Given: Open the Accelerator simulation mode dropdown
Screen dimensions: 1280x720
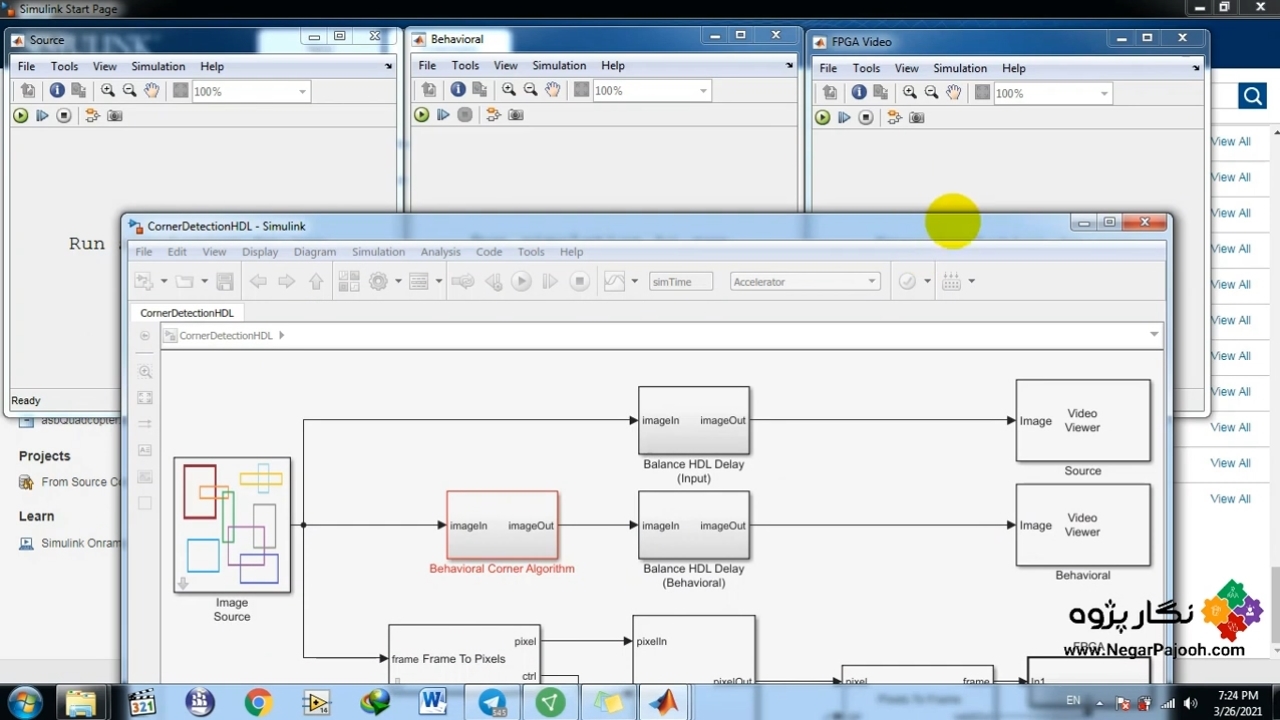Looking at the screenshot, I should click(x=805, y=282).
